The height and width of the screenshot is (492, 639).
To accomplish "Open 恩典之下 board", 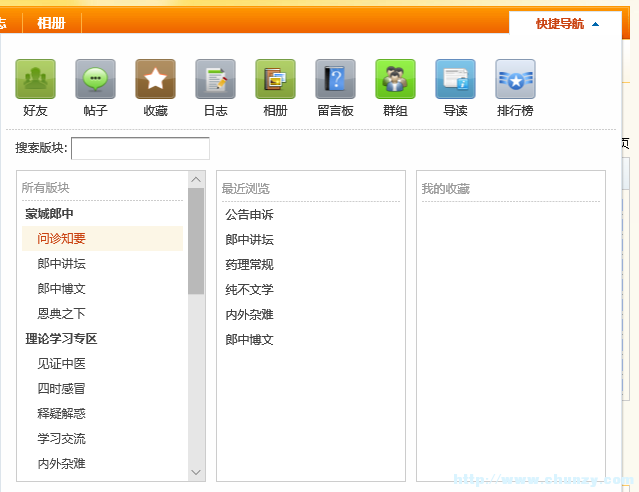I will click(62, 313).
